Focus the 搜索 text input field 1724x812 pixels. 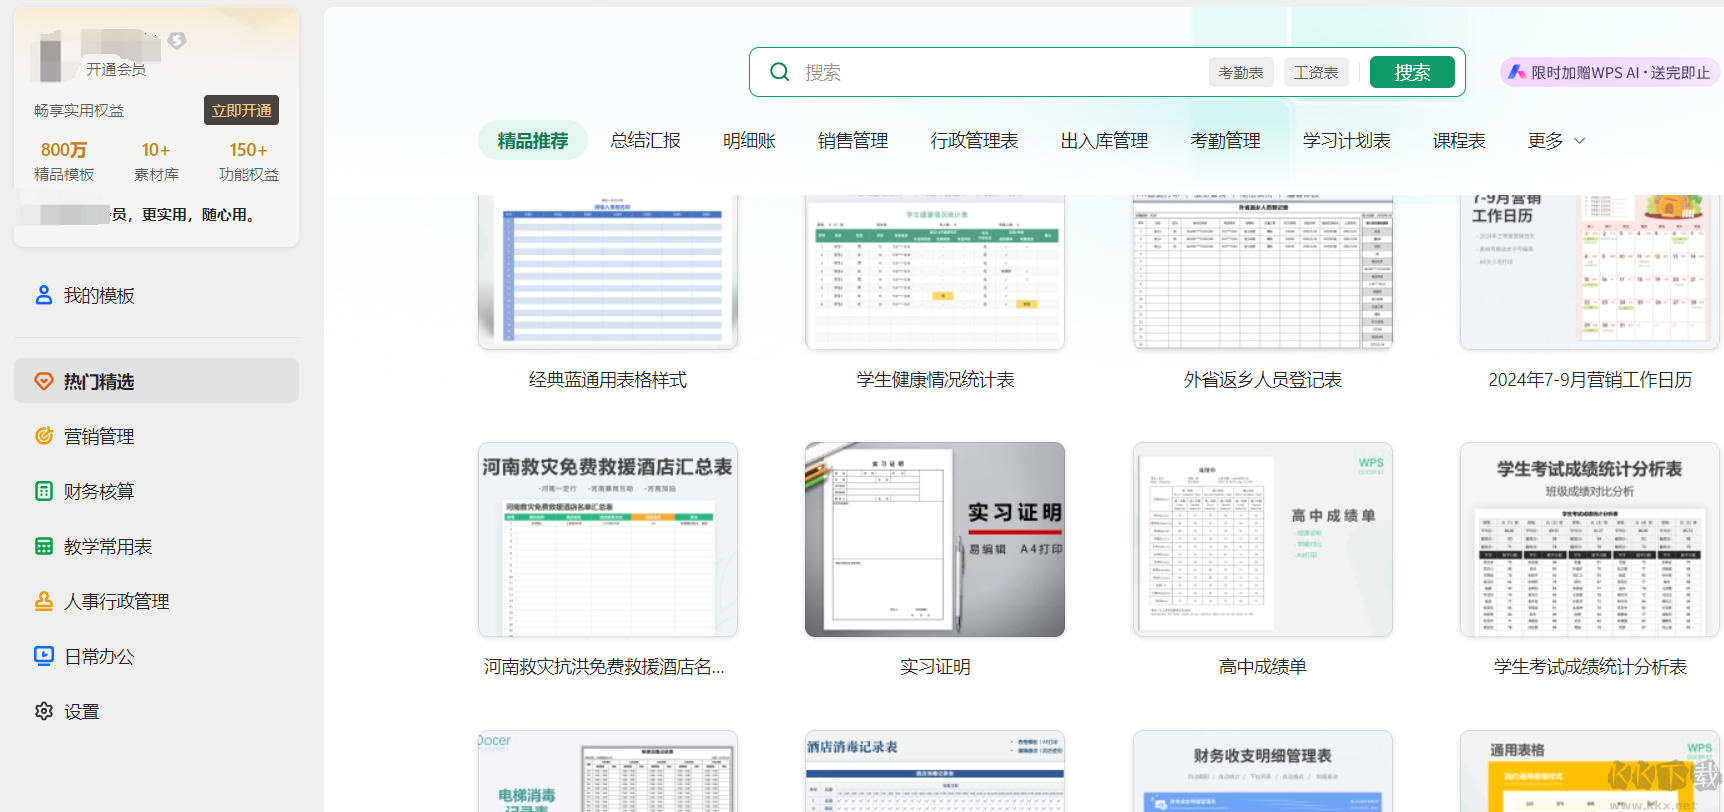coord(1000,72)
